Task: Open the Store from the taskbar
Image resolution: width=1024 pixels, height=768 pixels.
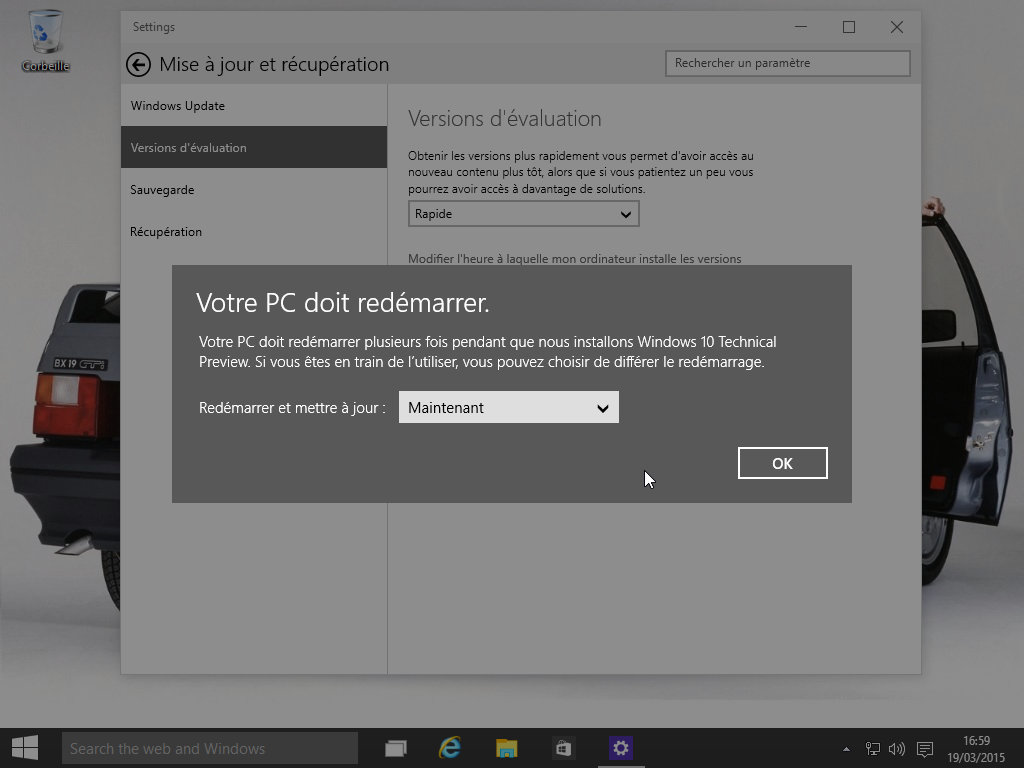Action: [563, 748]
